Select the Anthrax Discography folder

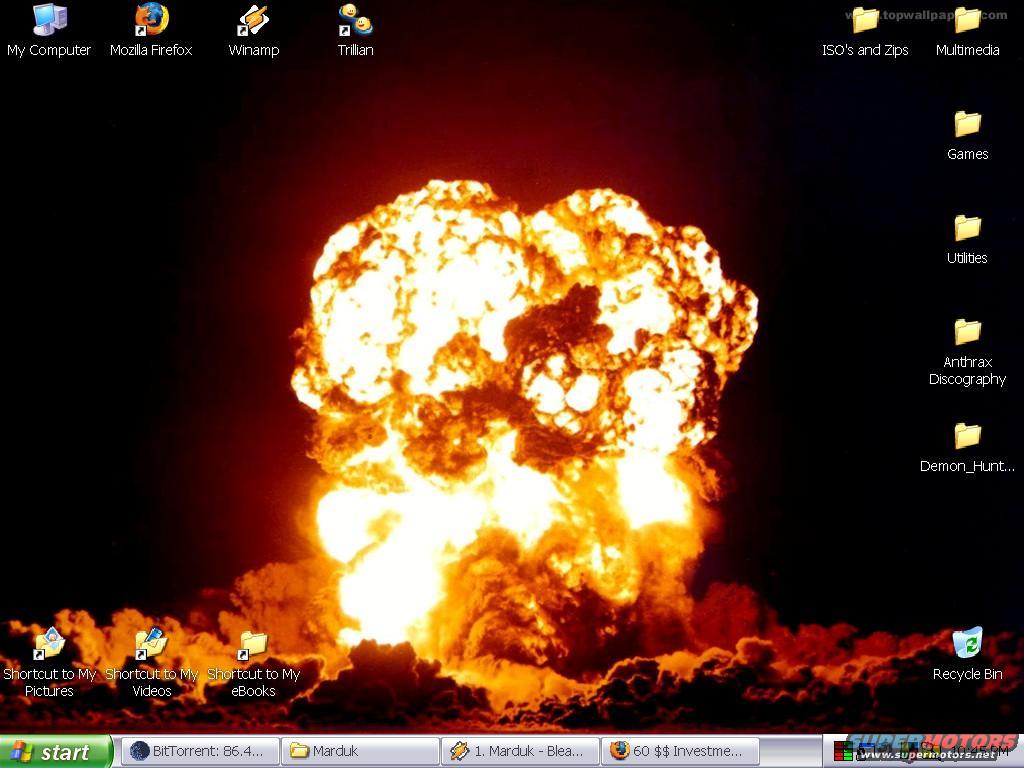click(967, 332)
